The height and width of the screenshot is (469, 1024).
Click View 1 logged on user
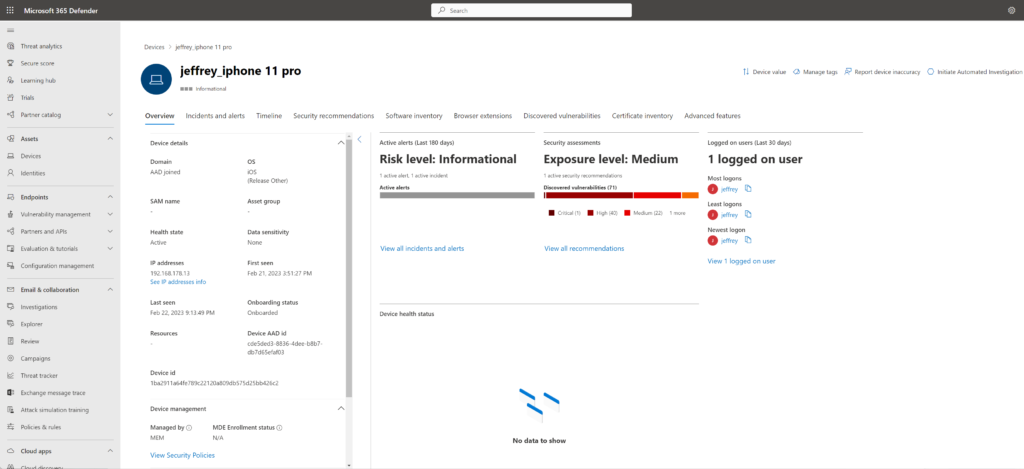[741, 261]
